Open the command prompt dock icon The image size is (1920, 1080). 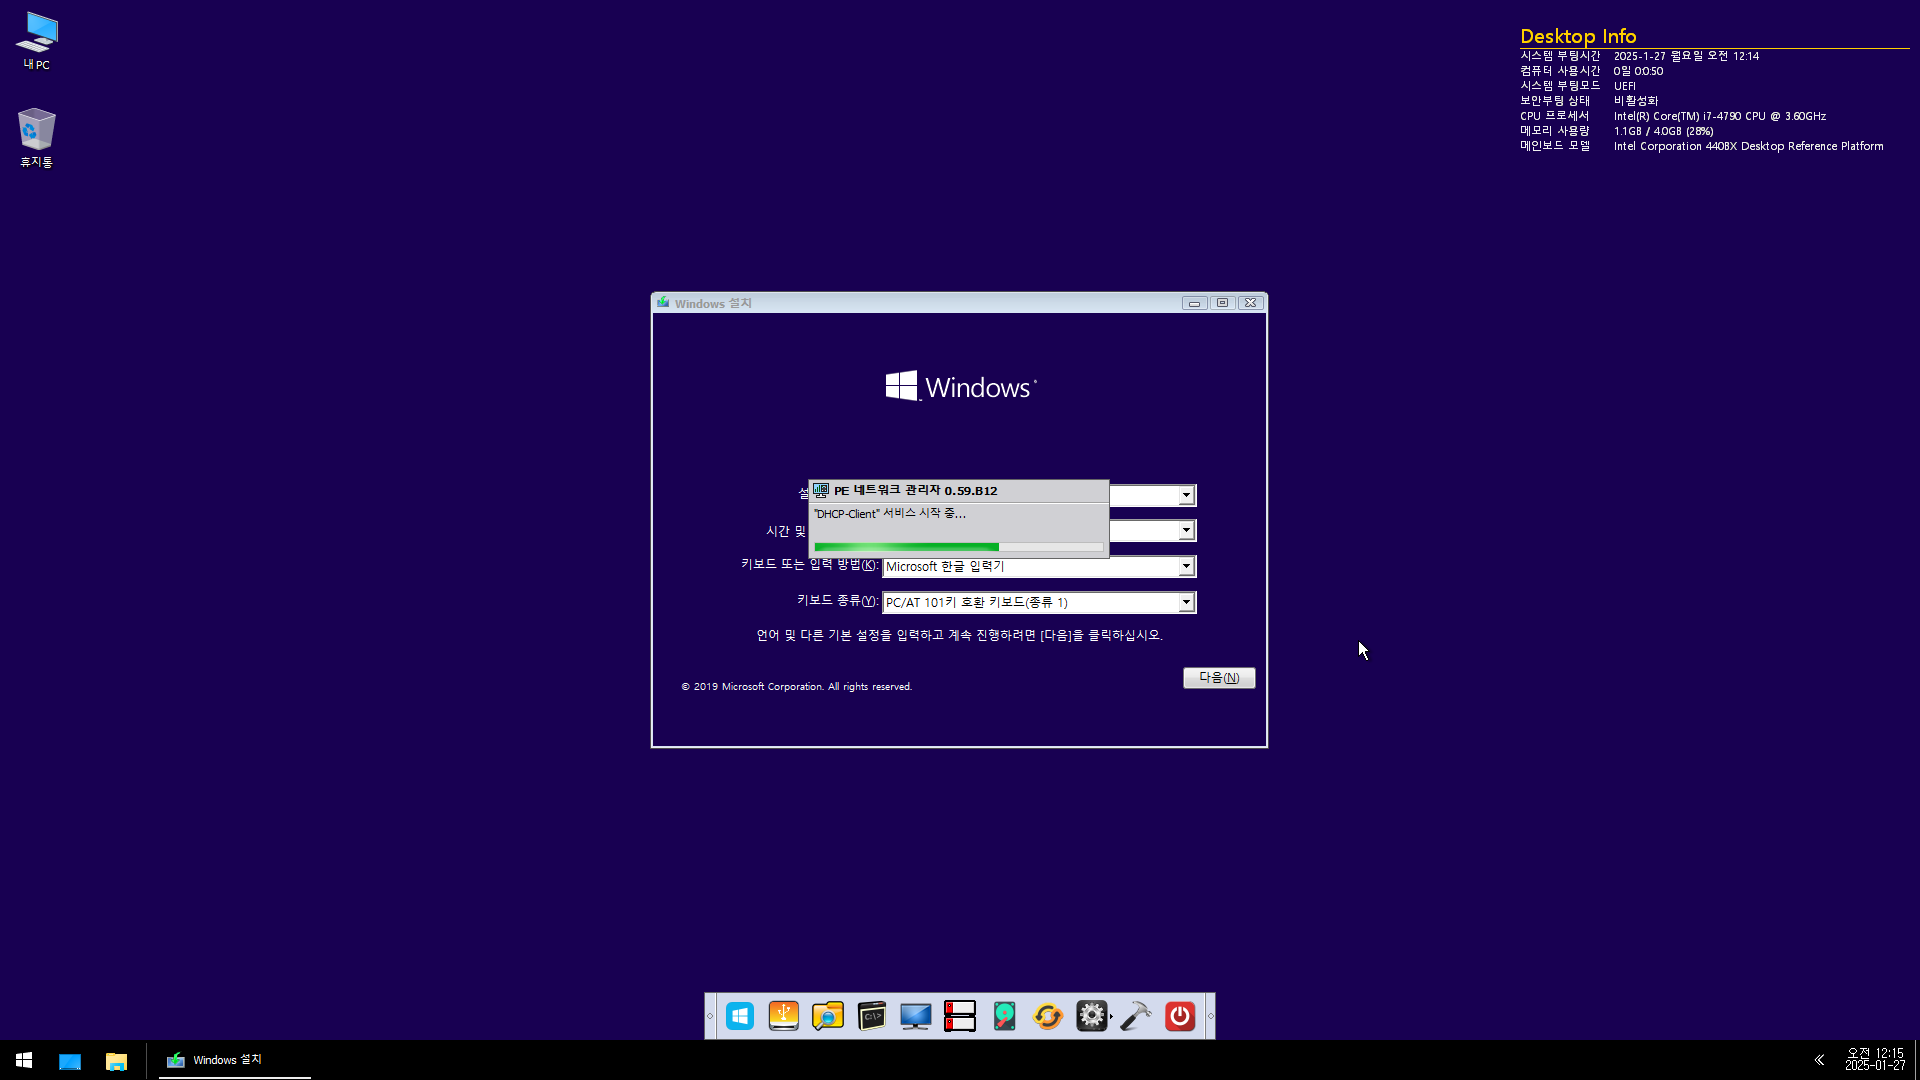(872, 1016)
